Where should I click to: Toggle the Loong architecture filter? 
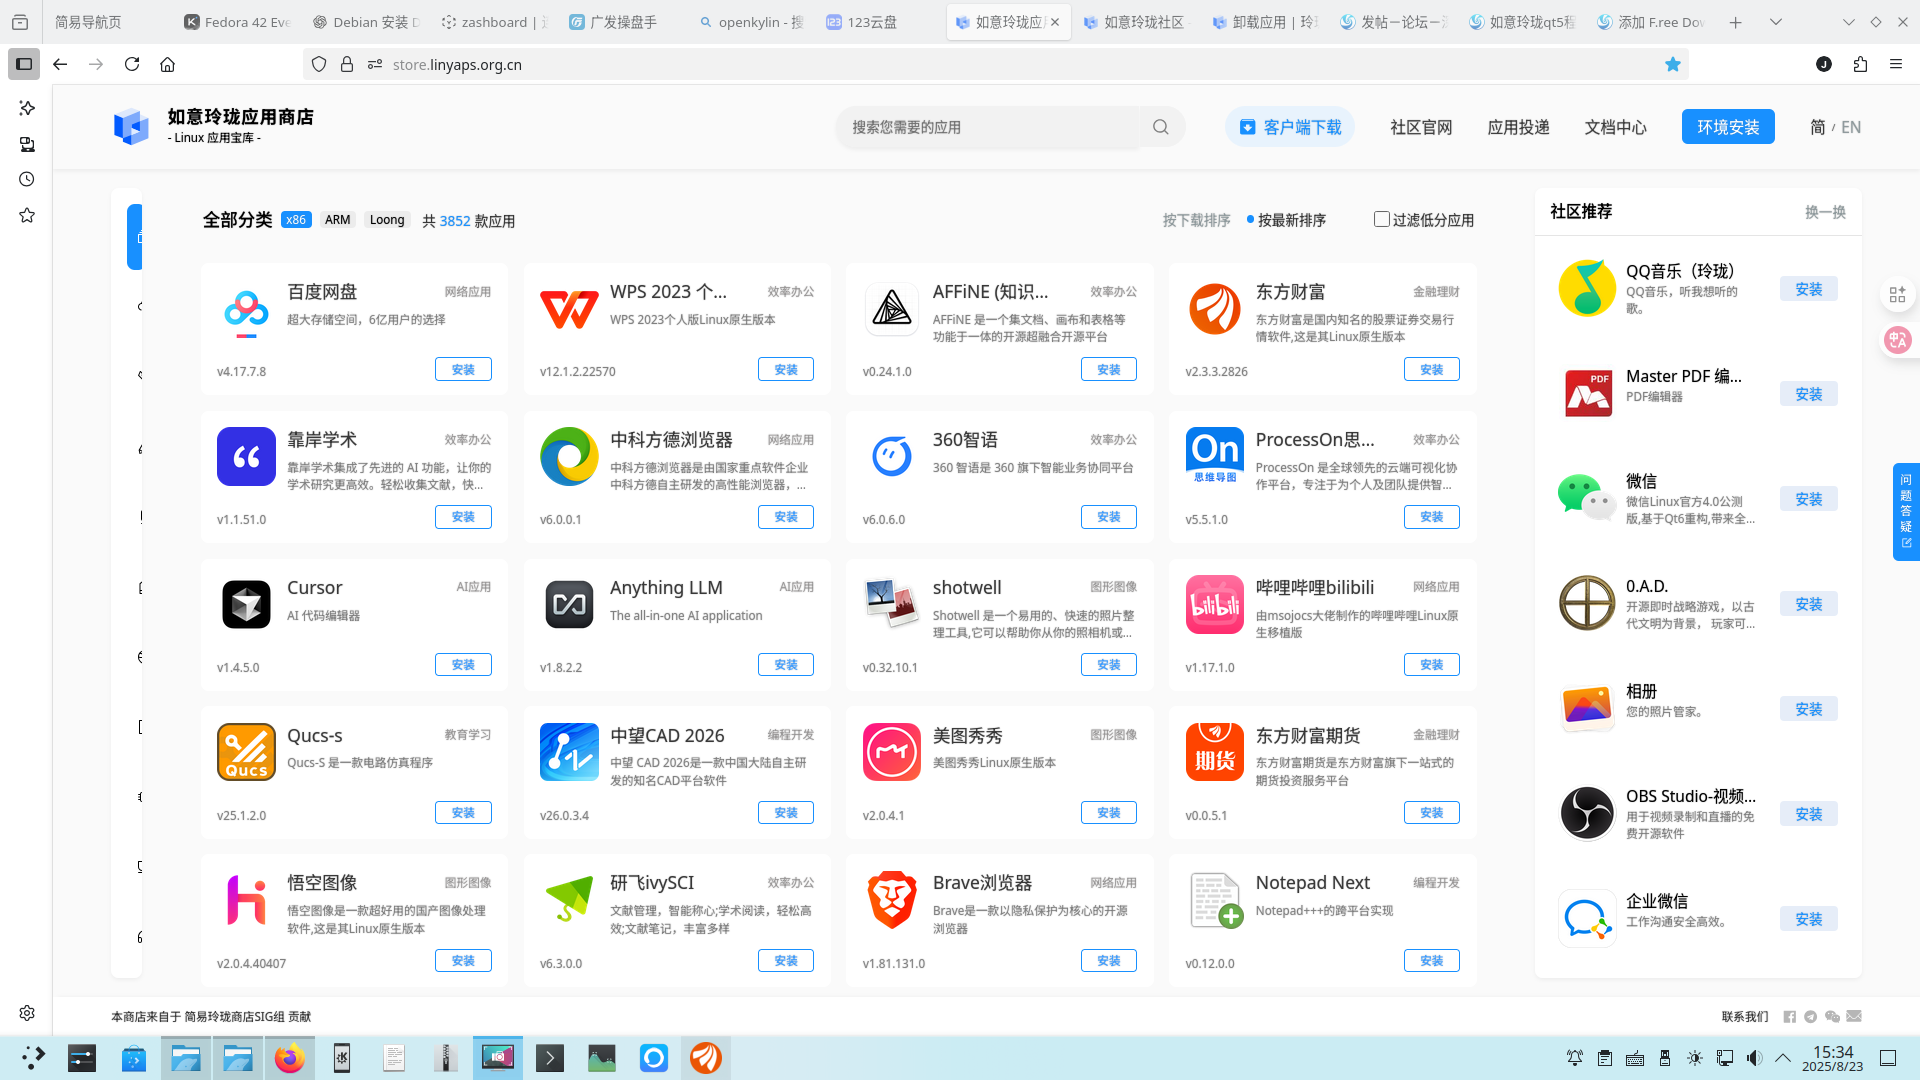tap(387, 220)
